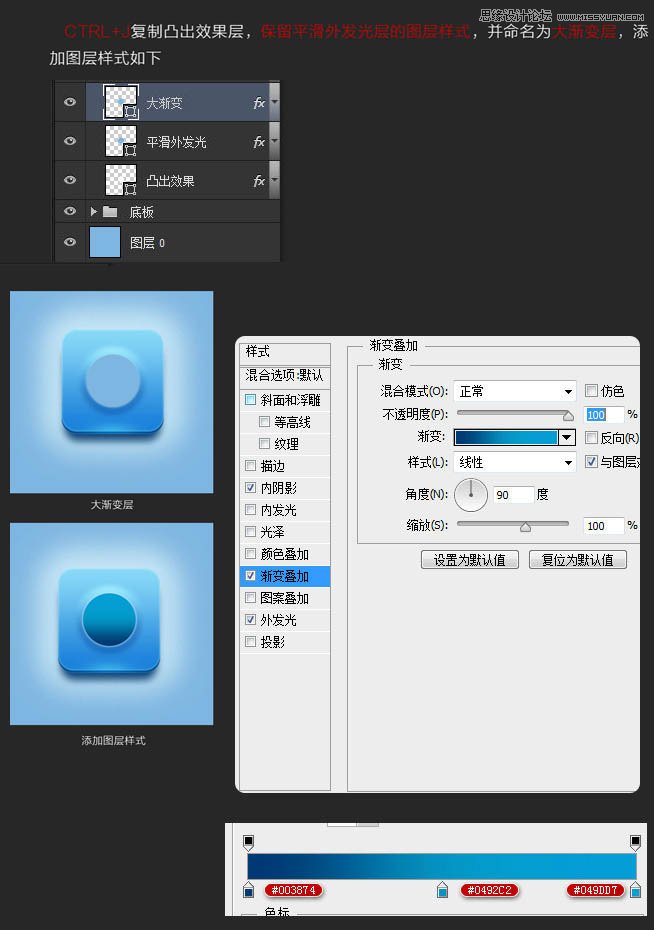Open the 内阴影 style settings

(x=279, y=488)
